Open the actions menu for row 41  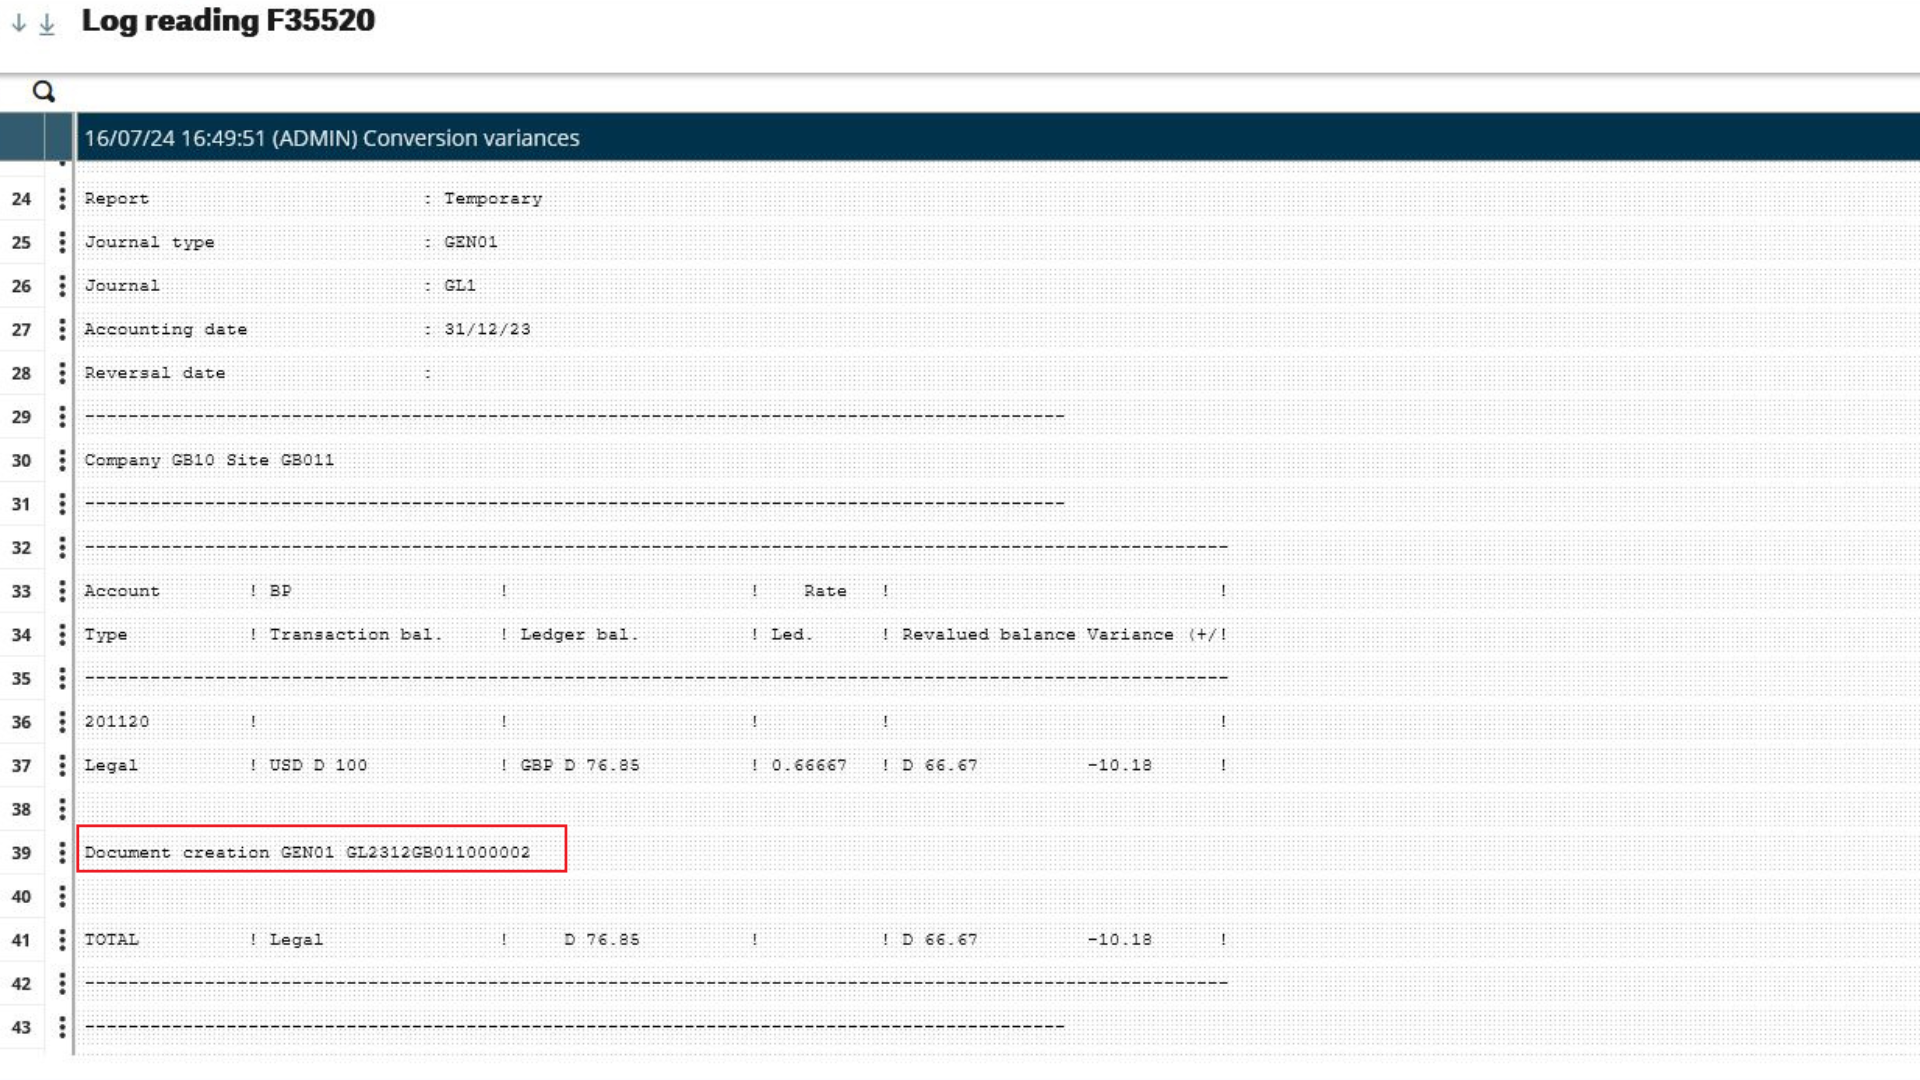62,940
